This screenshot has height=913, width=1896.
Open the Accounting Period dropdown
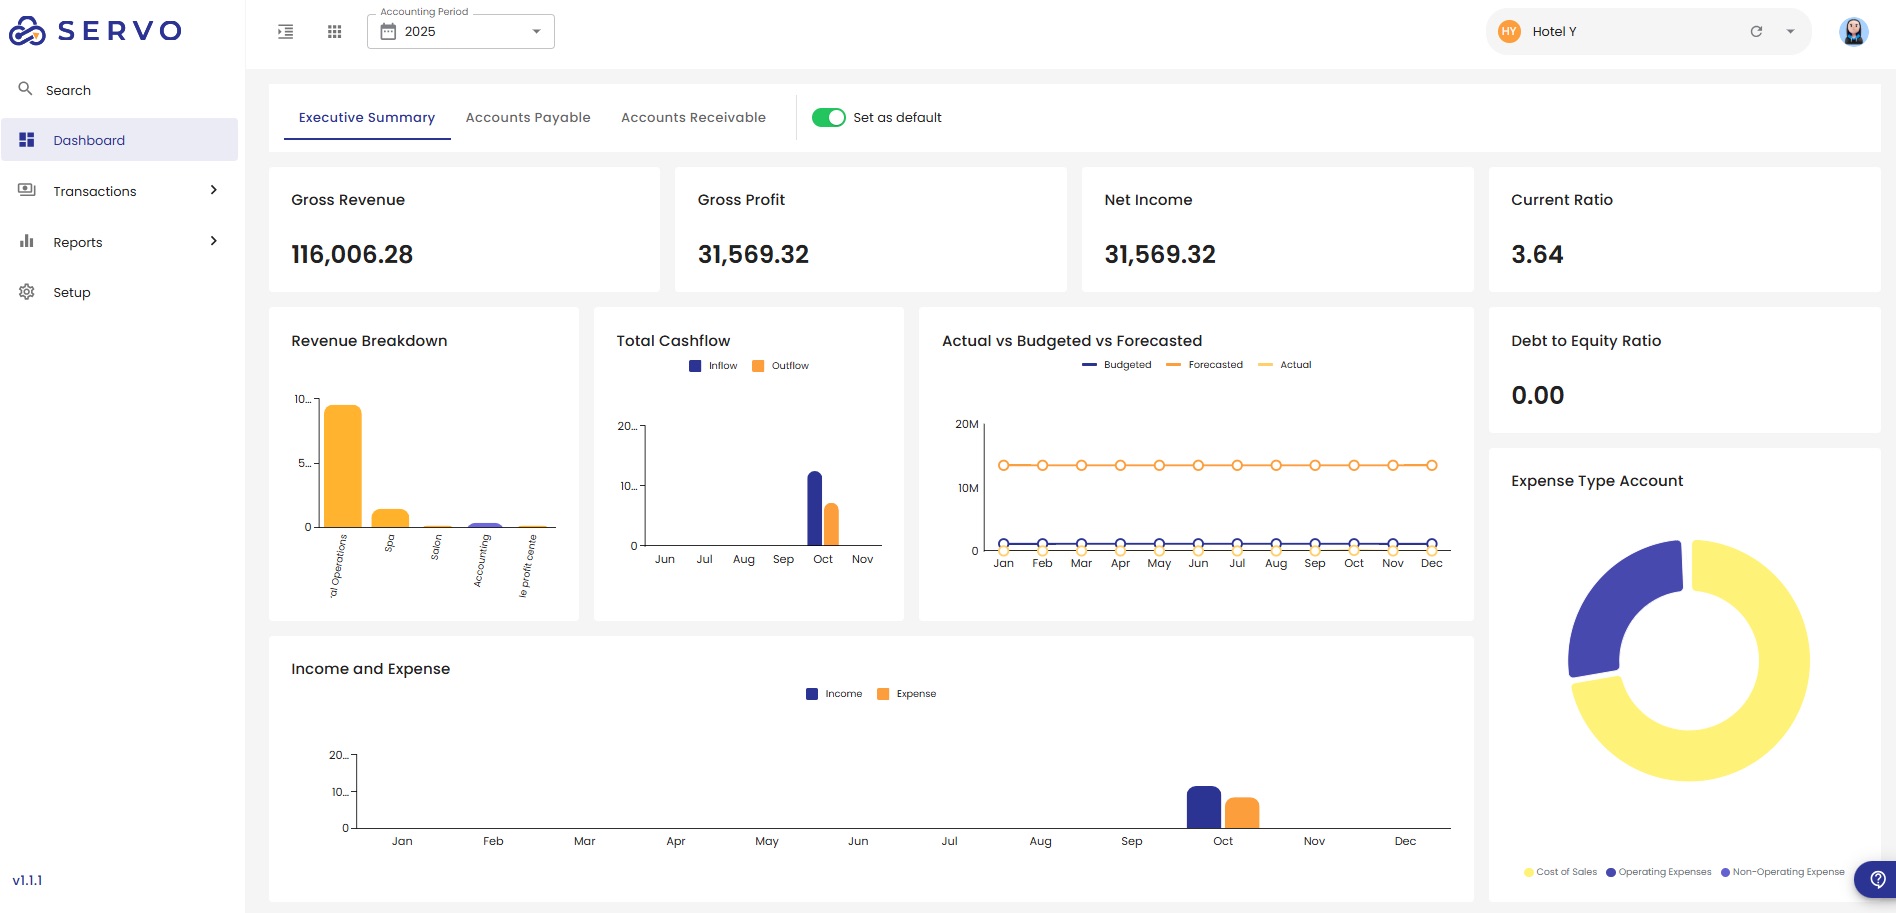(461, 32)
